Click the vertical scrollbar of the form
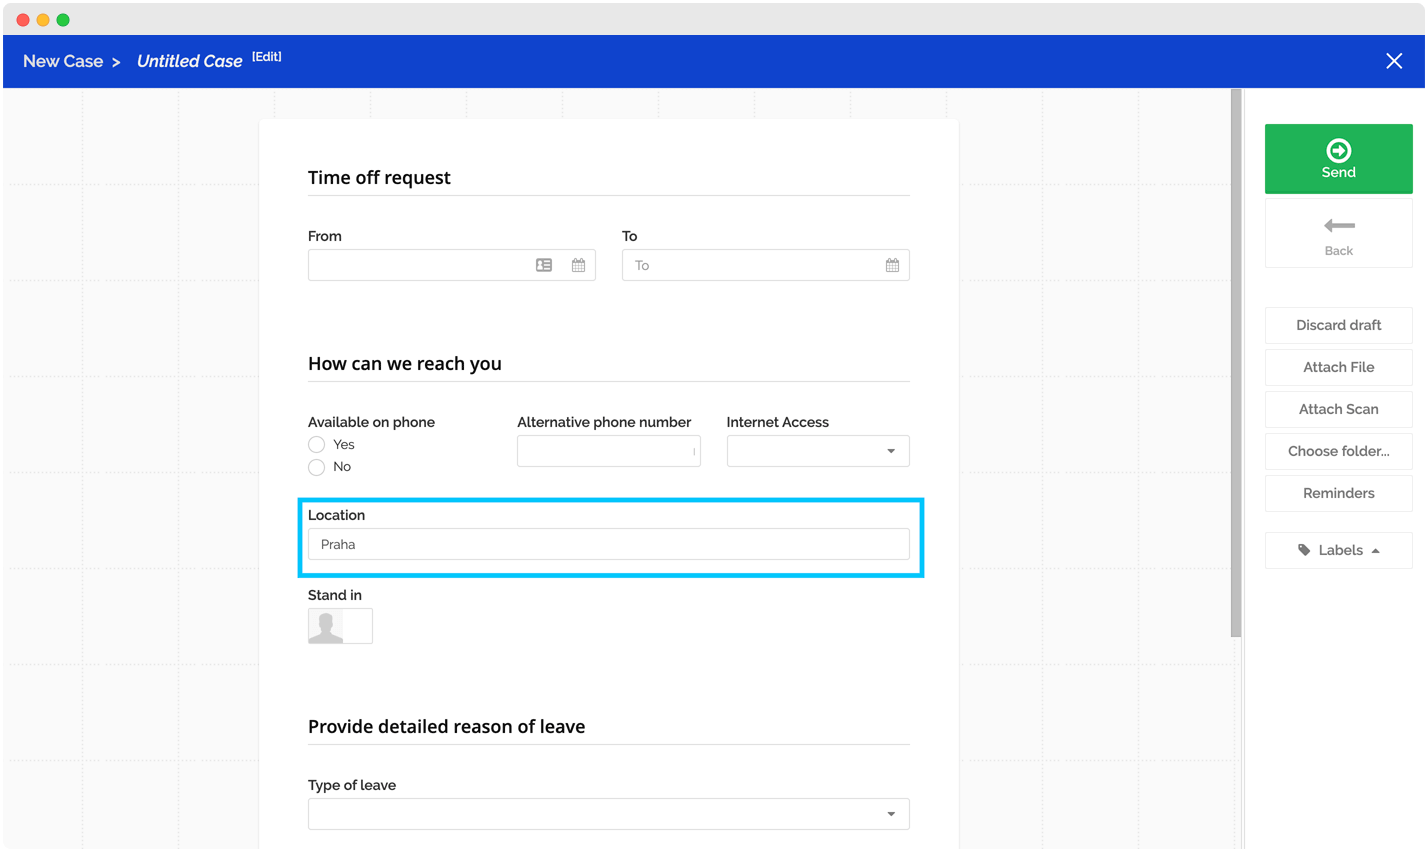This screenshot has height=852, width=1428. [1236, 362]
